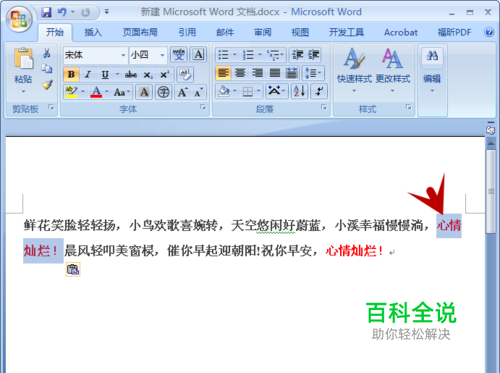Open the 邮件 ribbon tab

[x=225, y=32]
